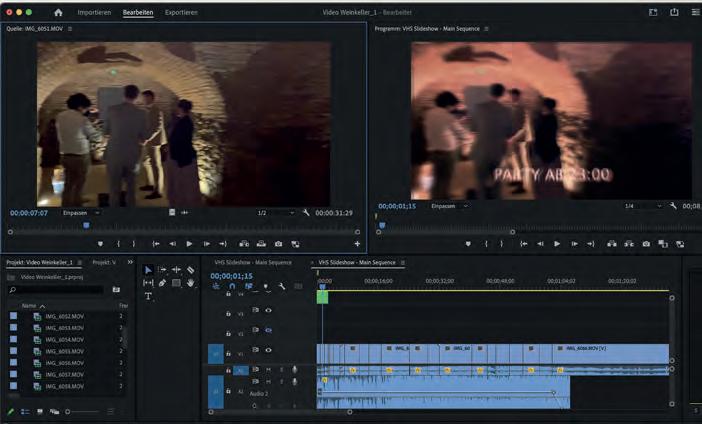The image size is (702, 424).
Task: Mute audio track A1
Action: click(x=268, y=369)
